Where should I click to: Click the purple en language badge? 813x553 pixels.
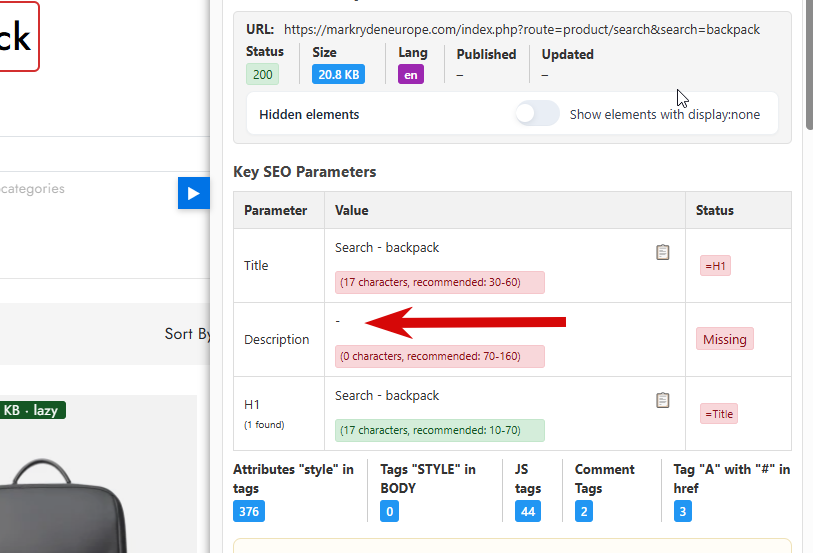pos(411,75)
